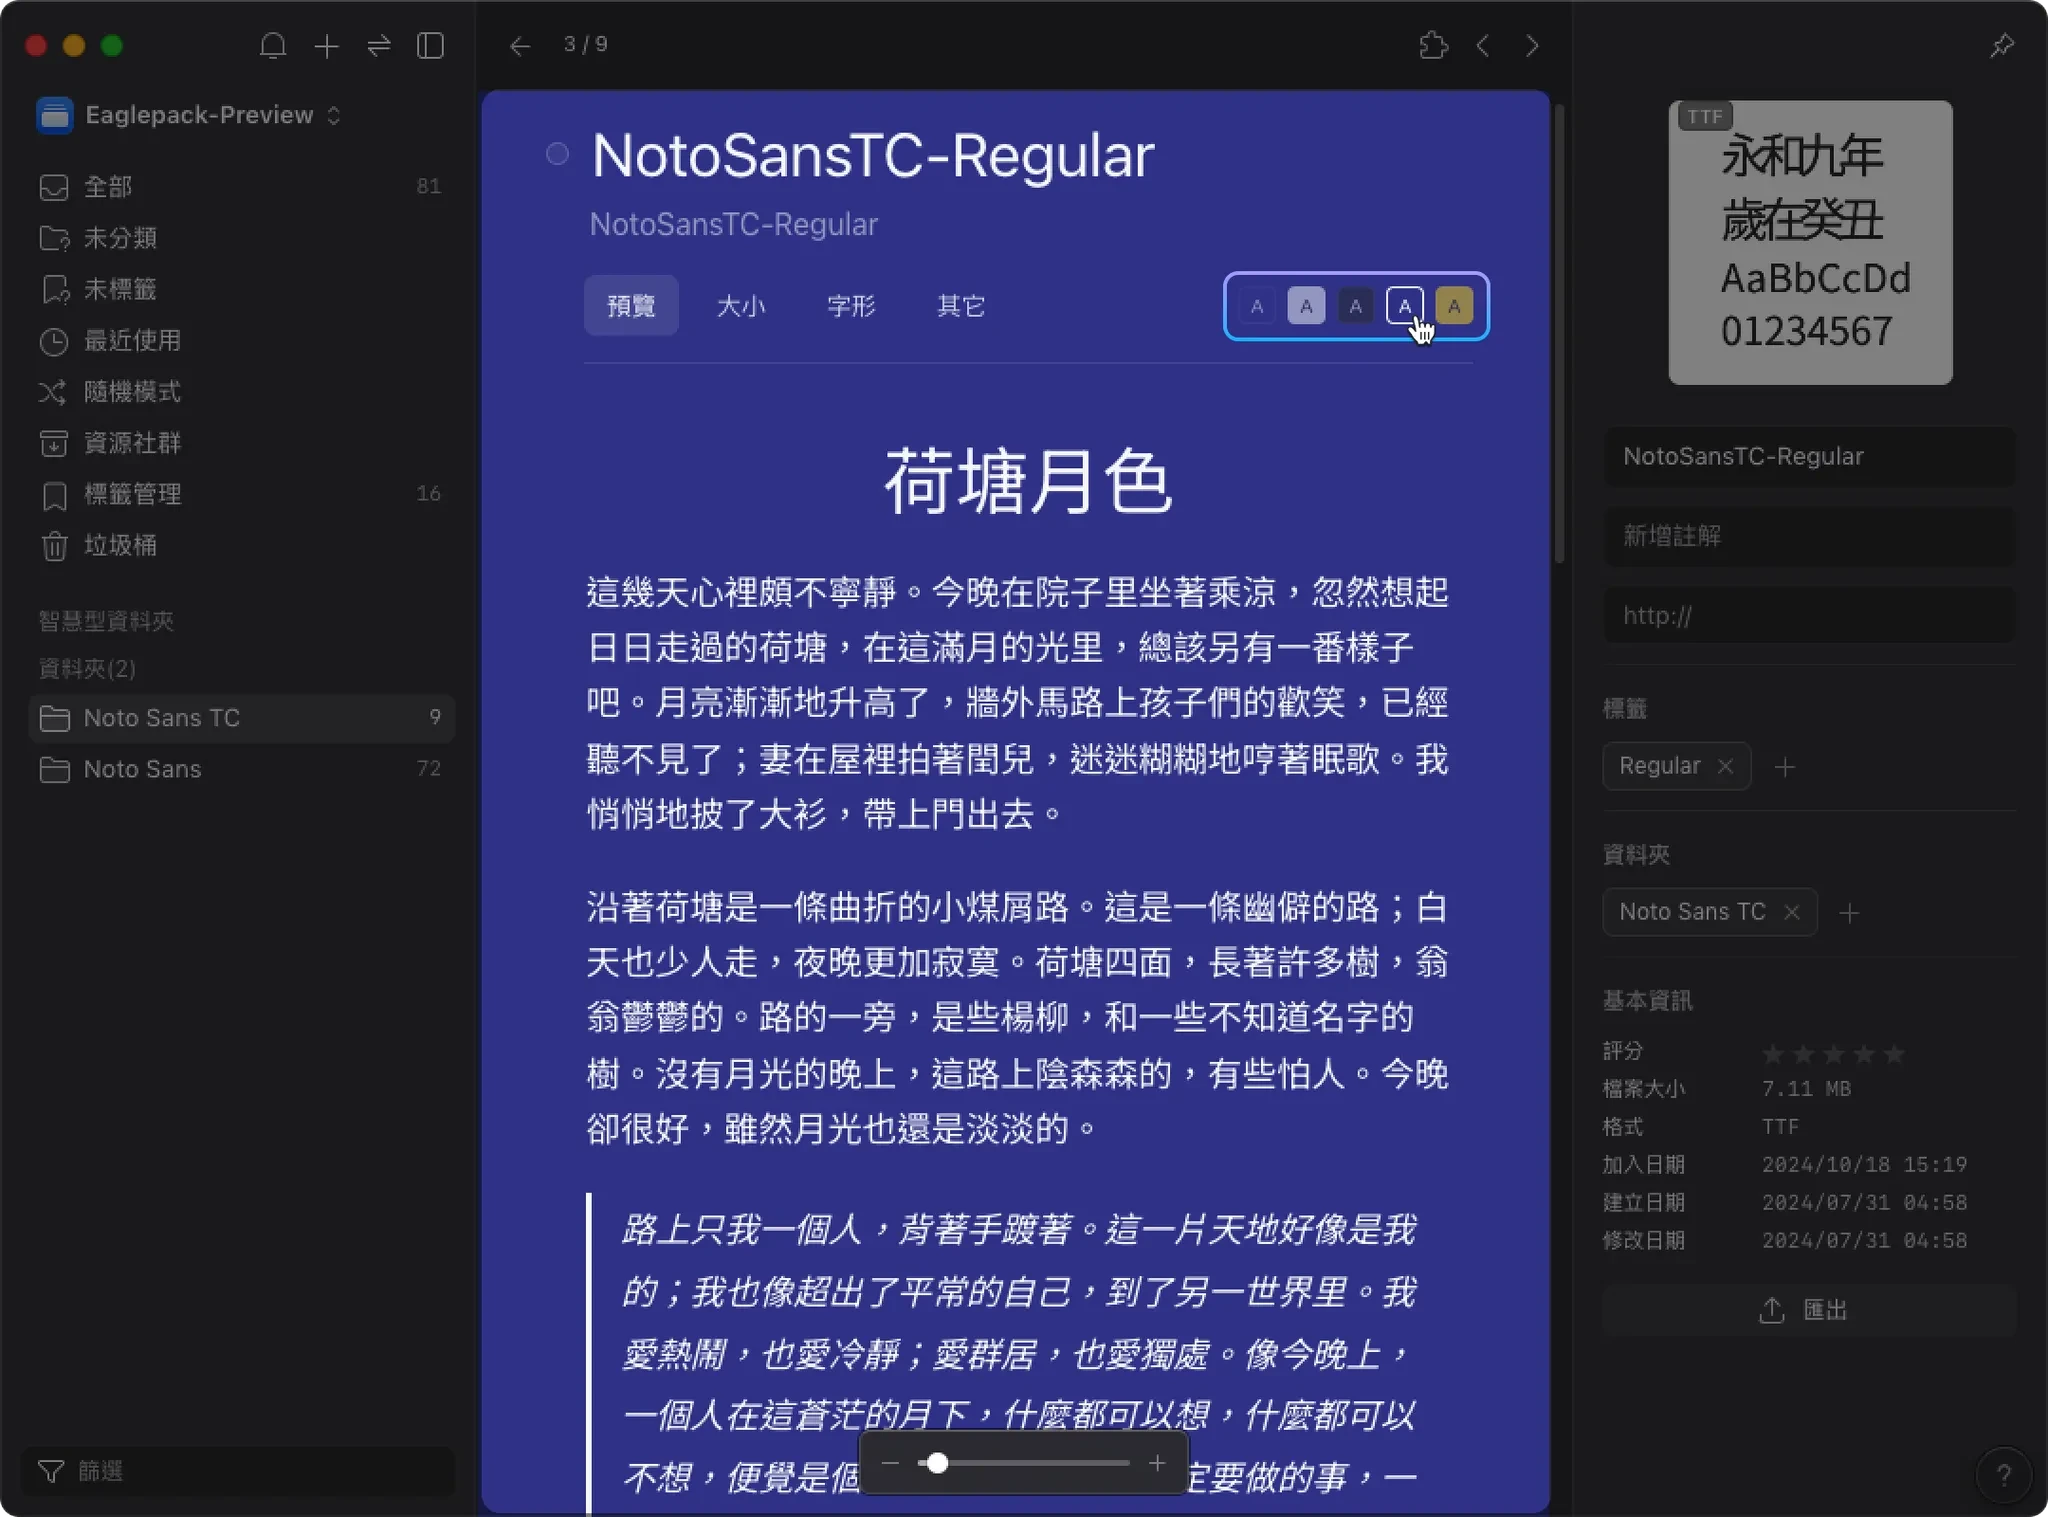Toggle the sidebar layout icon
The image size is (2048, 1517).
(430, 46)
